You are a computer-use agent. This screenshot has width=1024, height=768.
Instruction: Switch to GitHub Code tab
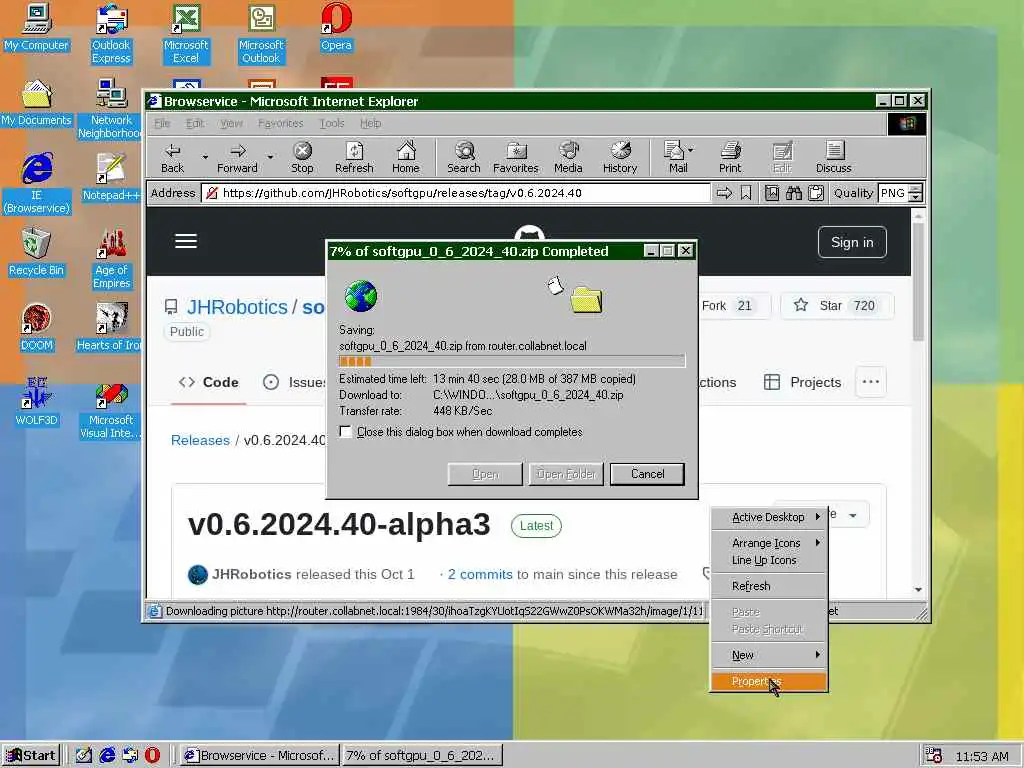208,382
